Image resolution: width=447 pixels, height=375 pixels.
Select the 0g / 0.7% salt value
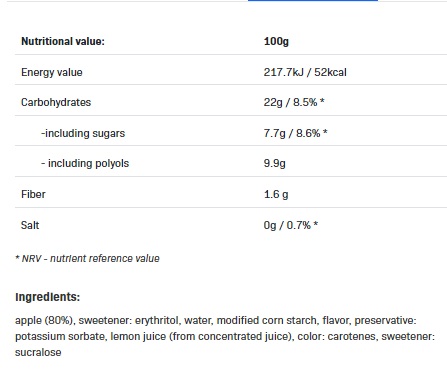tap(291, 225)
